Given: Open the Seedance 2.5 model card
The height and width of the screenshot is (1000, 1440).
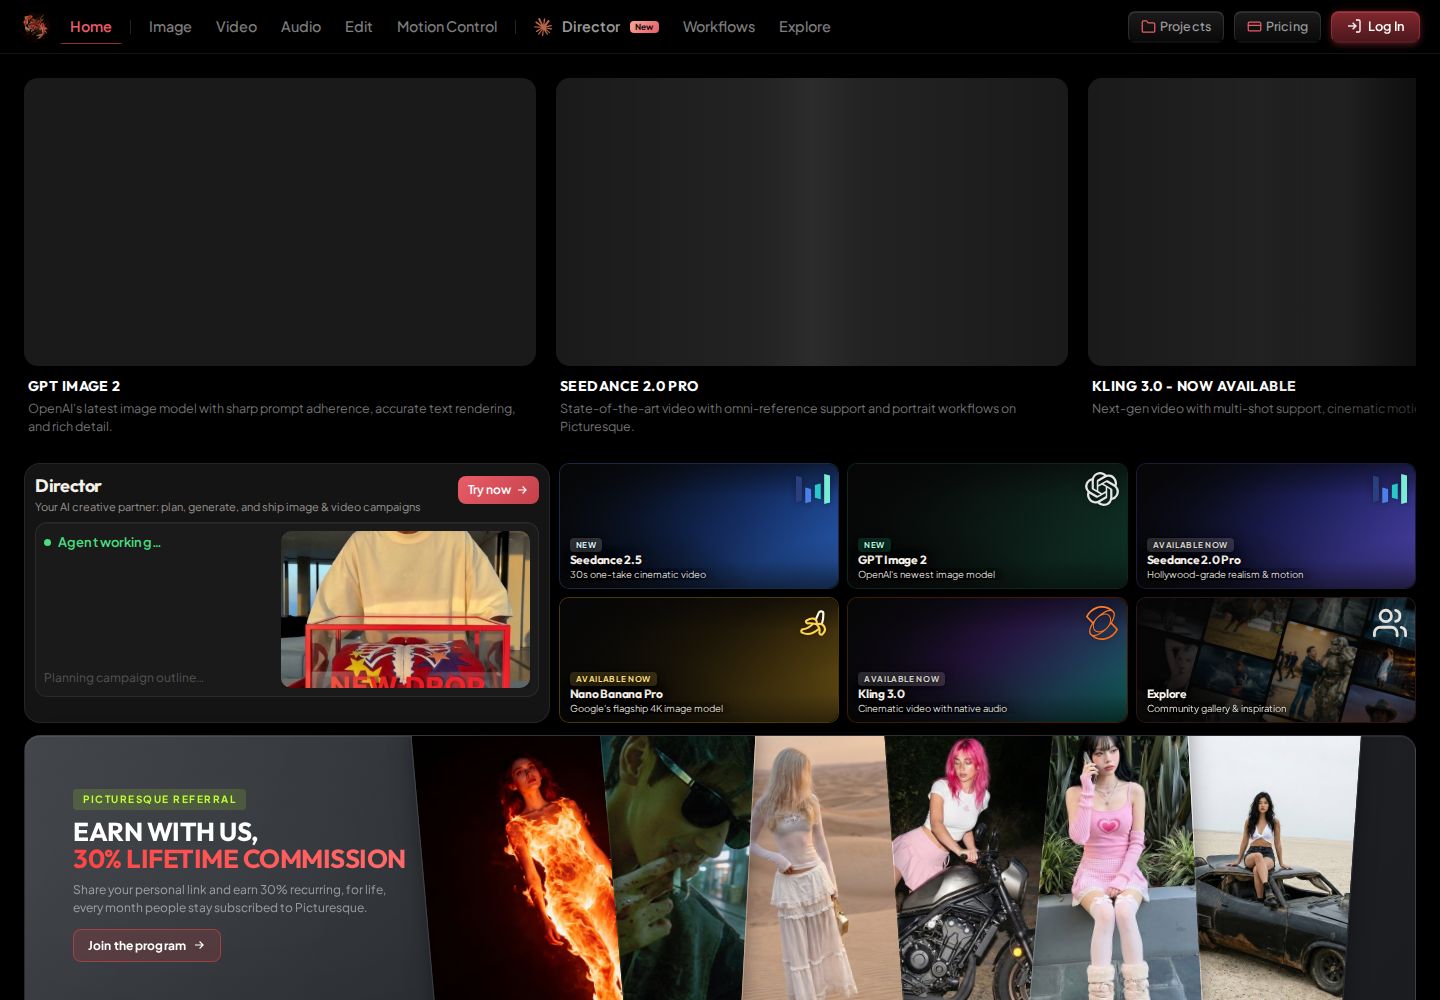Looking at the screenshot, I should pos(699,526).
